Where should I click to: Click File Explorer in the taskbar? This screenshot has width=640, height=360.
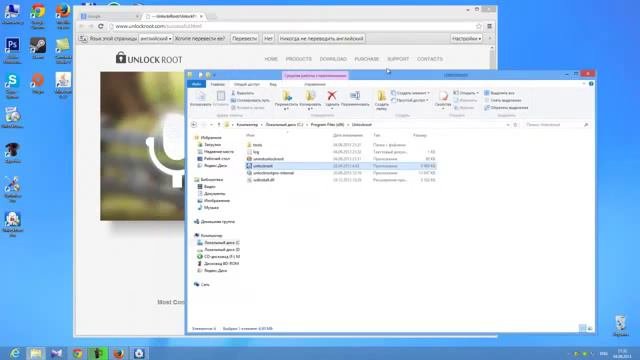coord(36,353)
